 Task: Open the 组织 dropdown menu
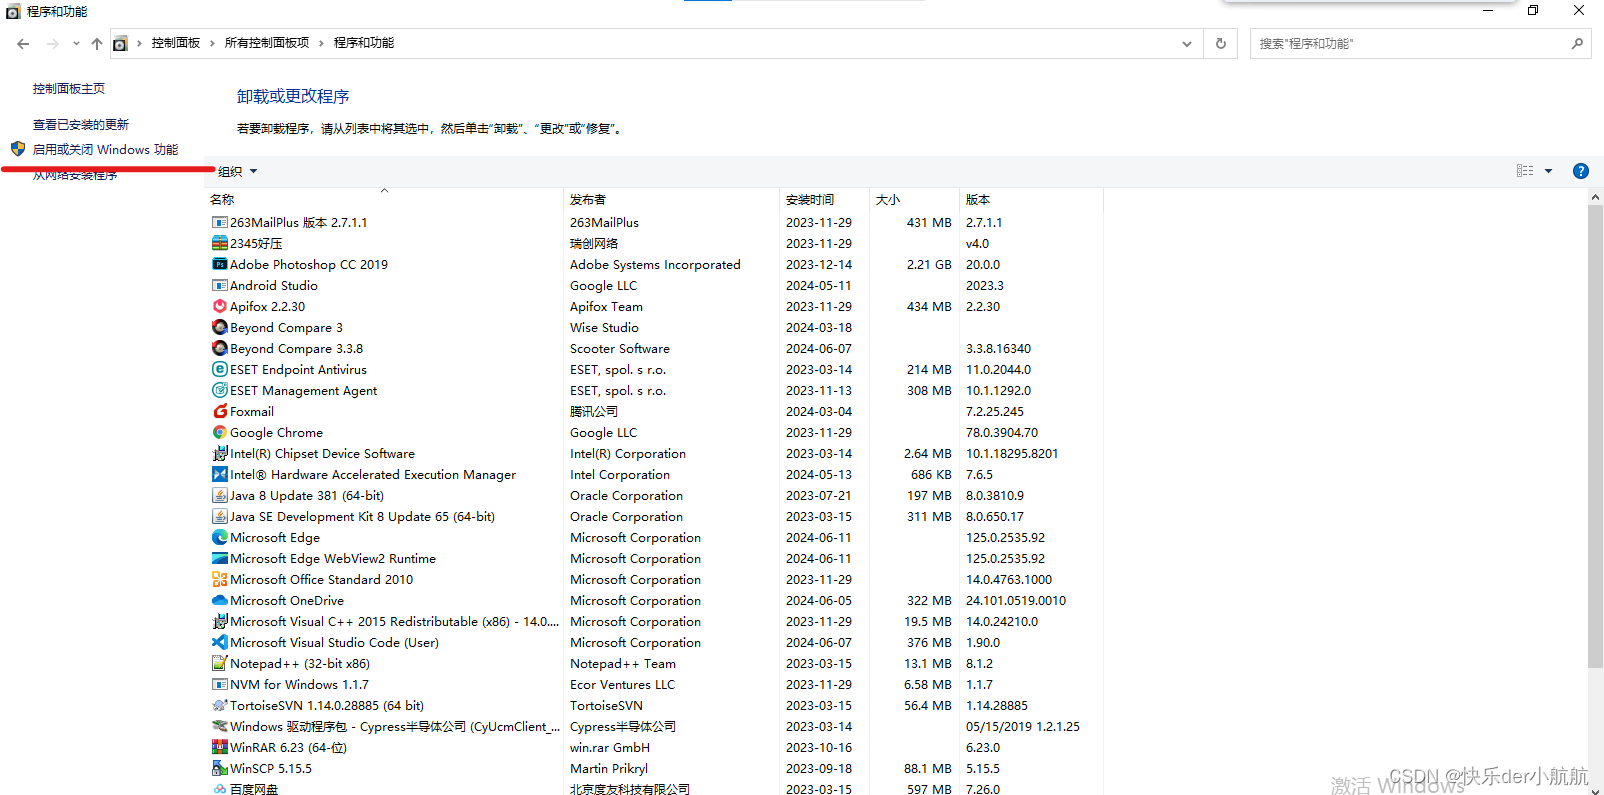(238, 171)
